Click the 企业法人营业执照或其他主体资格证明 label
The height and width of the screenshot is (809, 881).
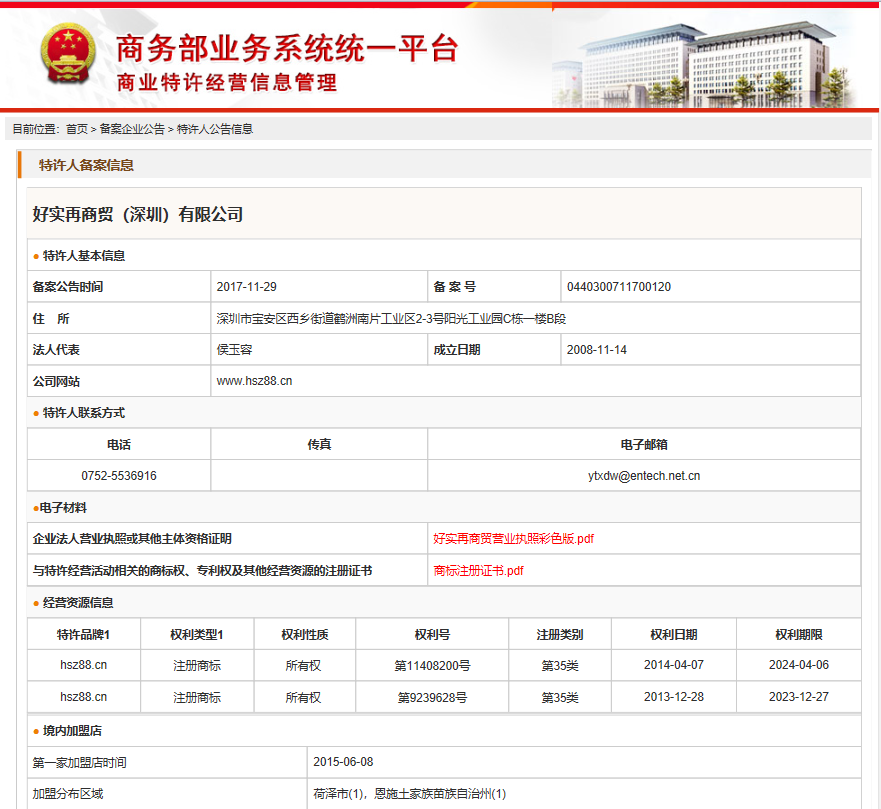click(x=132, y=539)
